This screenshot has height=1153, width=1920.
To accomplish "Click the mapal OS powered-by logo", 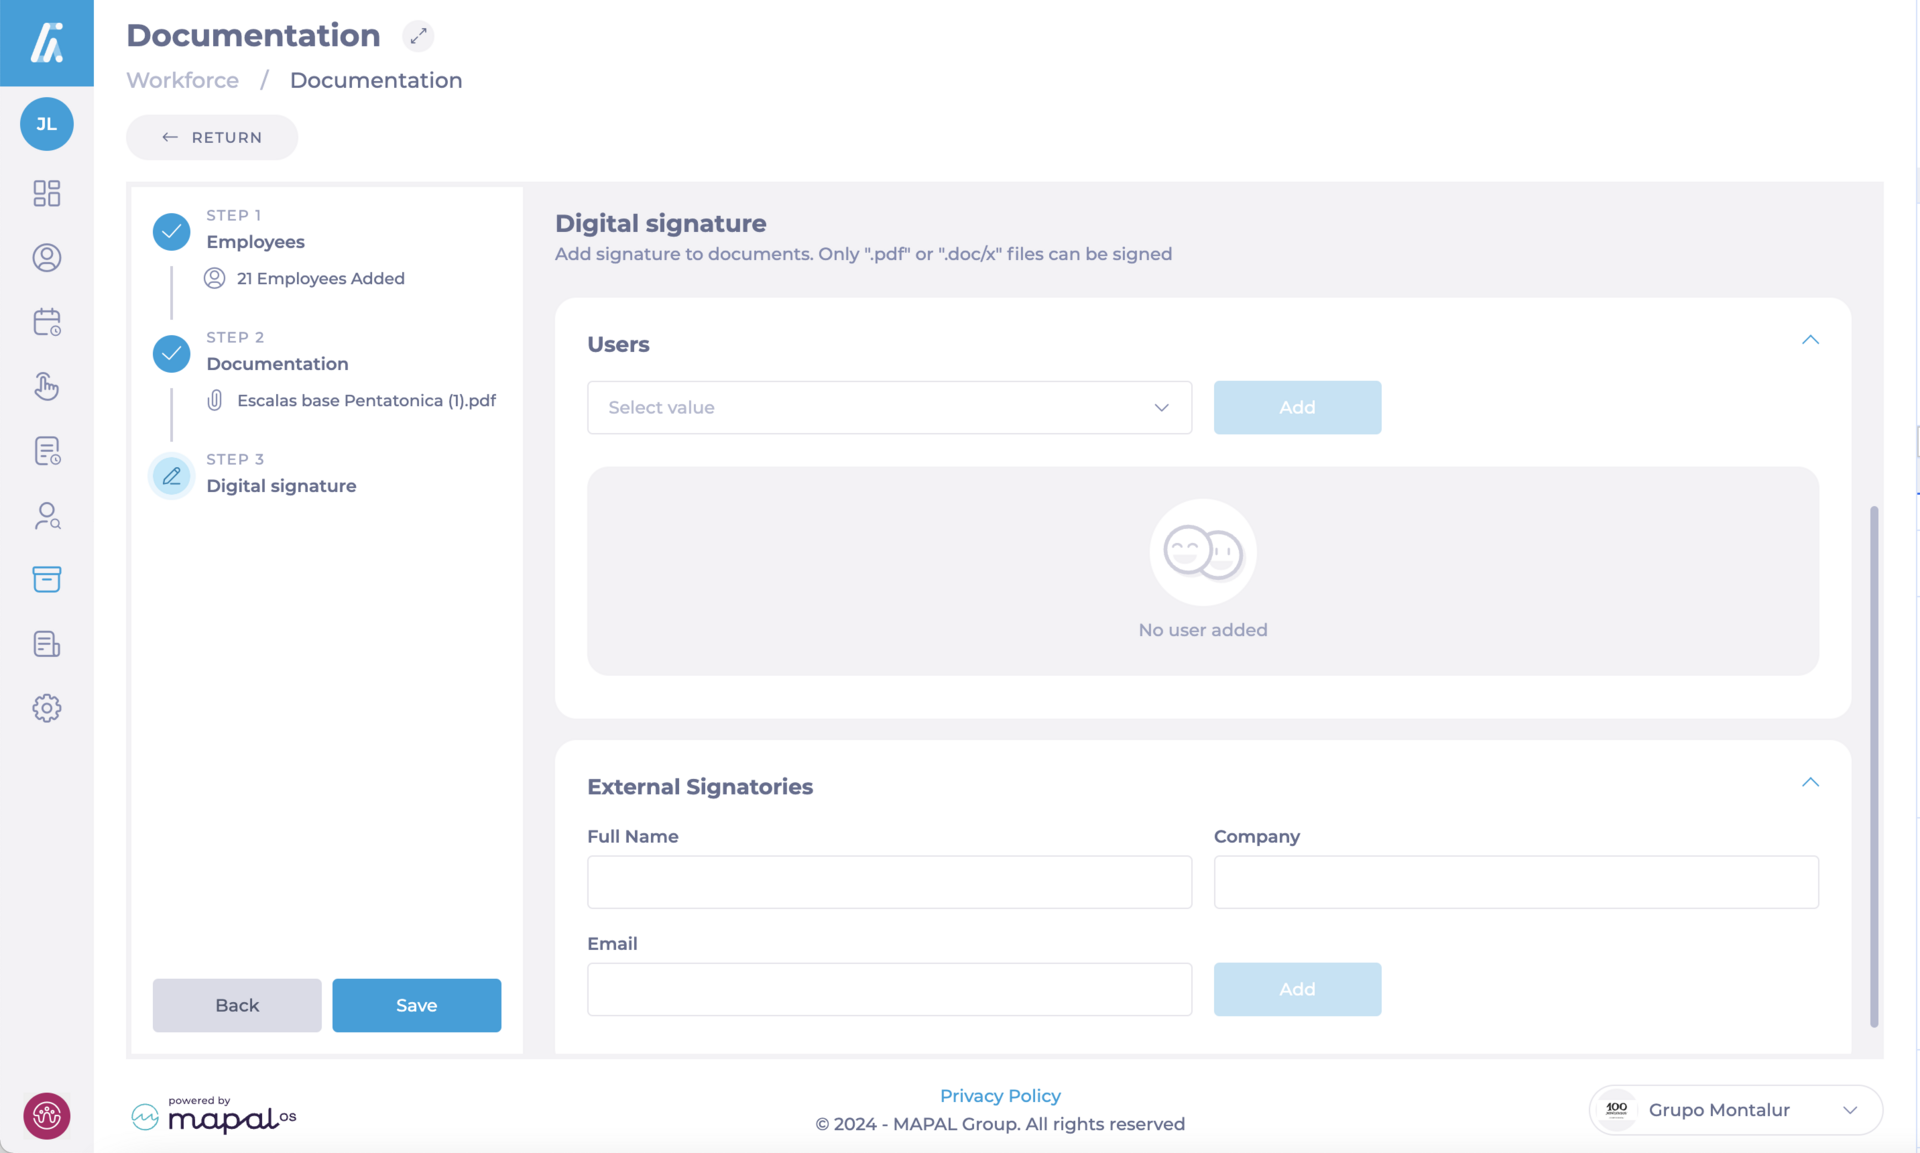I will [213, 1114].
